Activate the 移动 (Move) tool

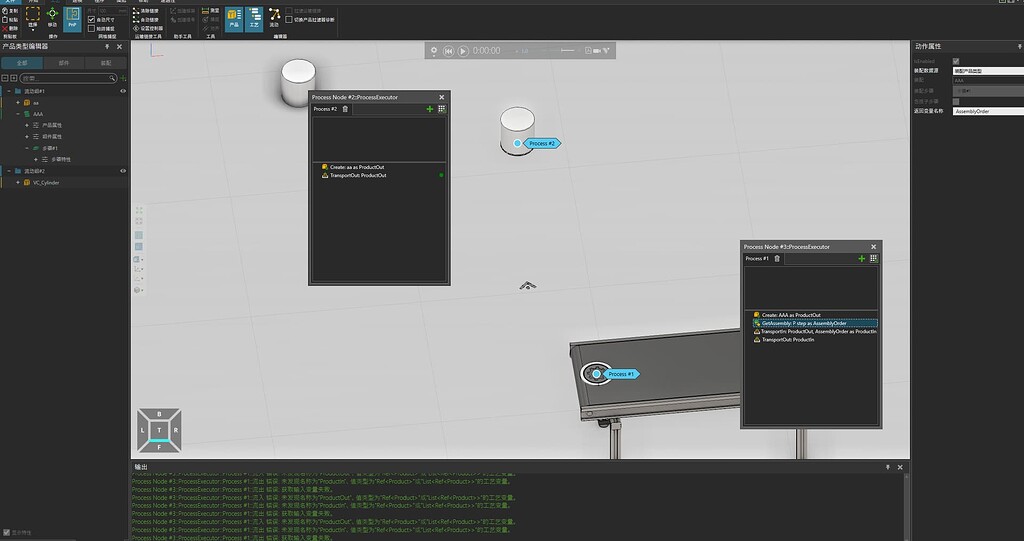click(52, 17)
